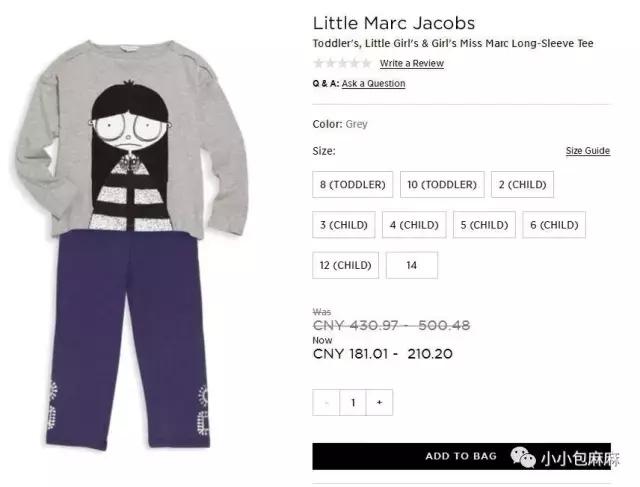
Task: Open the Write a Review link
Action: [412, 63]
